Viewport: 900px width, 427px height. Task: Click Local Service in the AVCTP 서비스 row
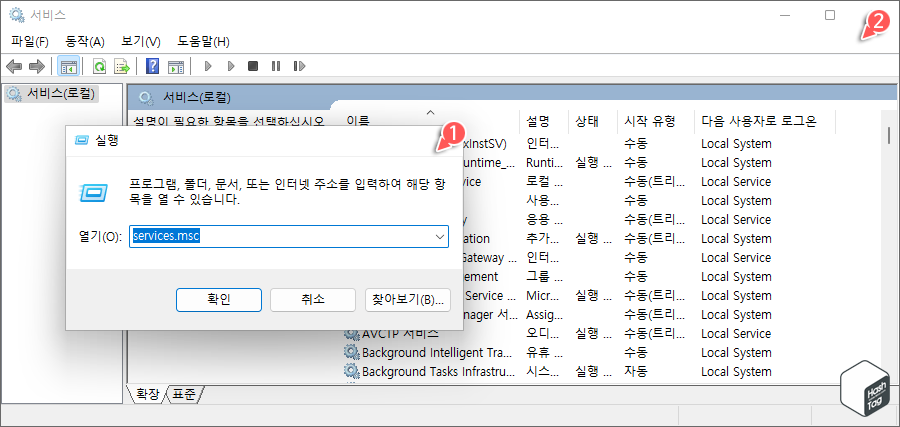coord(736,333)
